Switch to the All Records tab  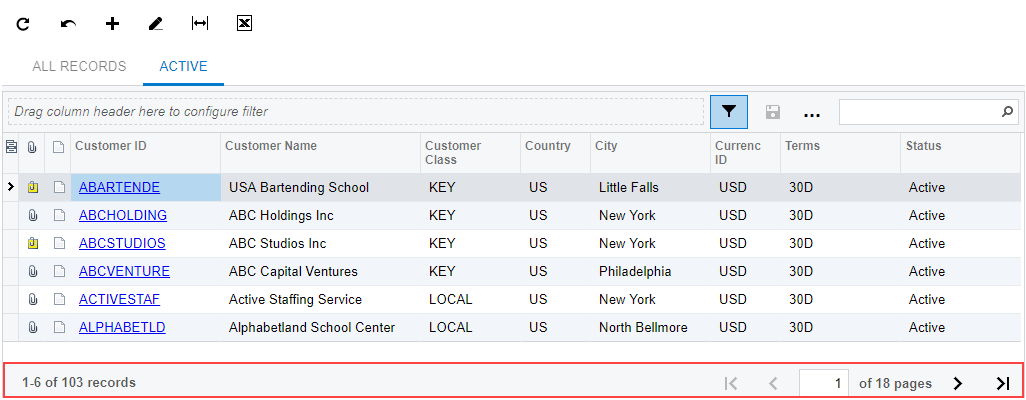coord(79,67)
